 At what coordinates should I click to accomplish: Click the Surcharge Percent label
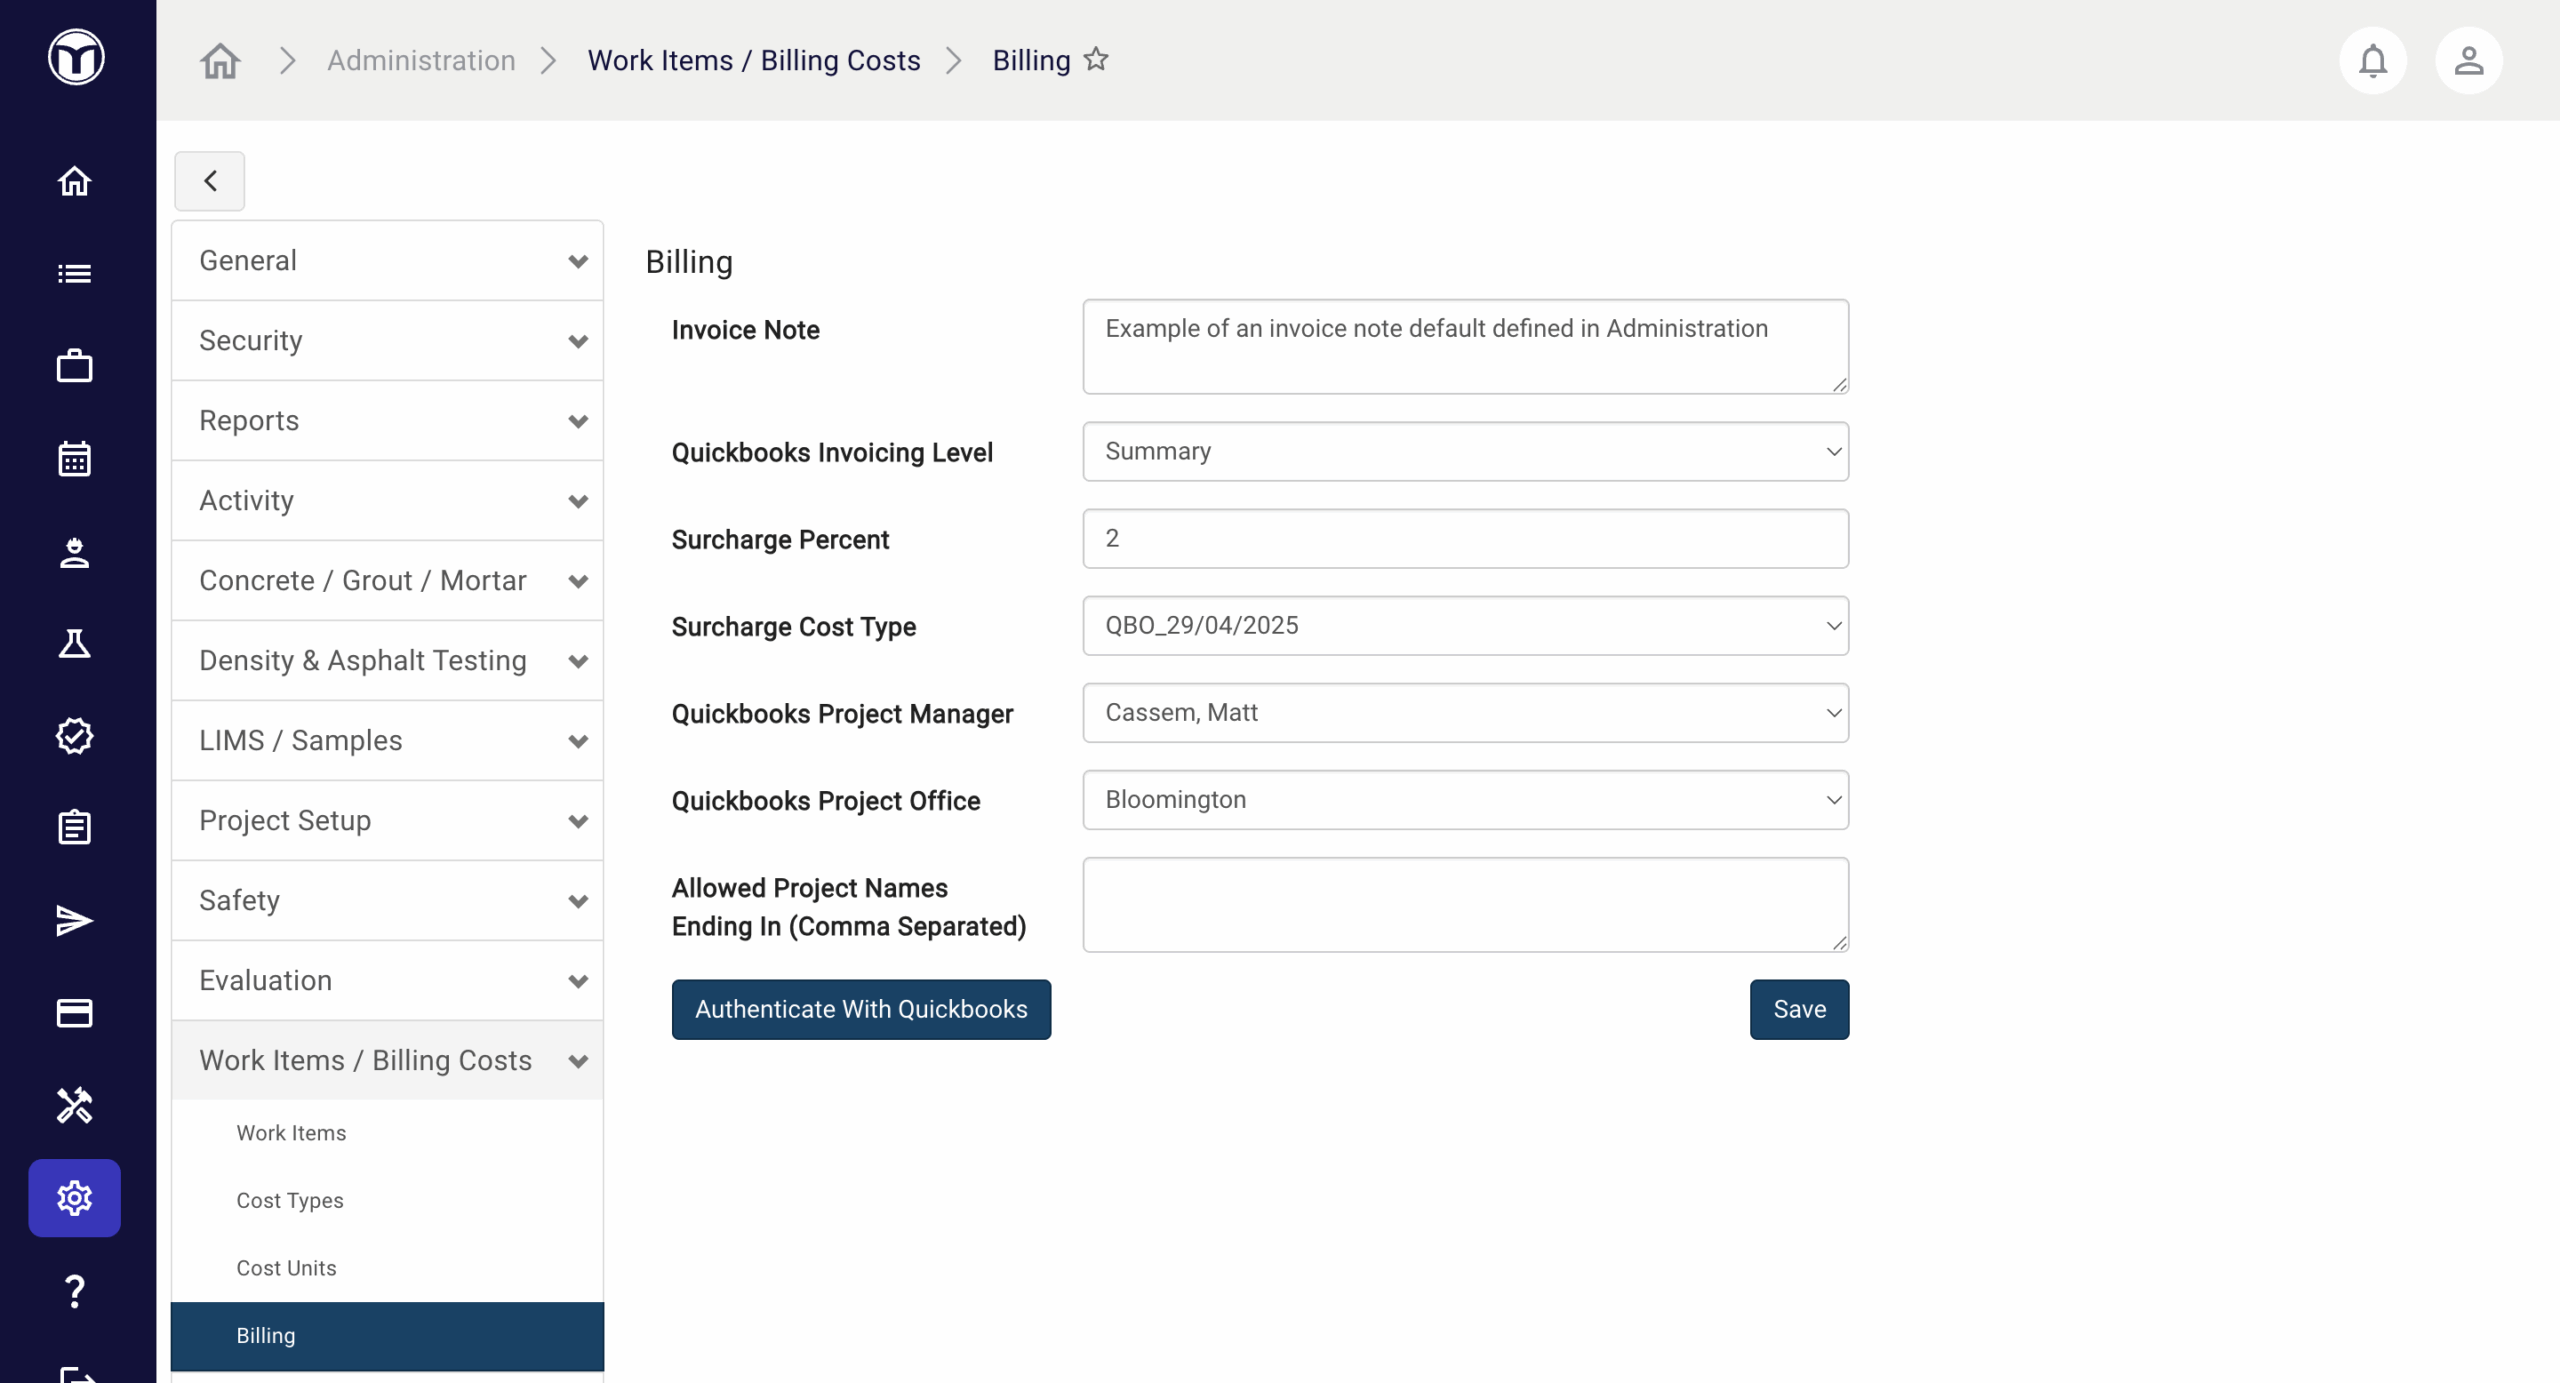780,540
